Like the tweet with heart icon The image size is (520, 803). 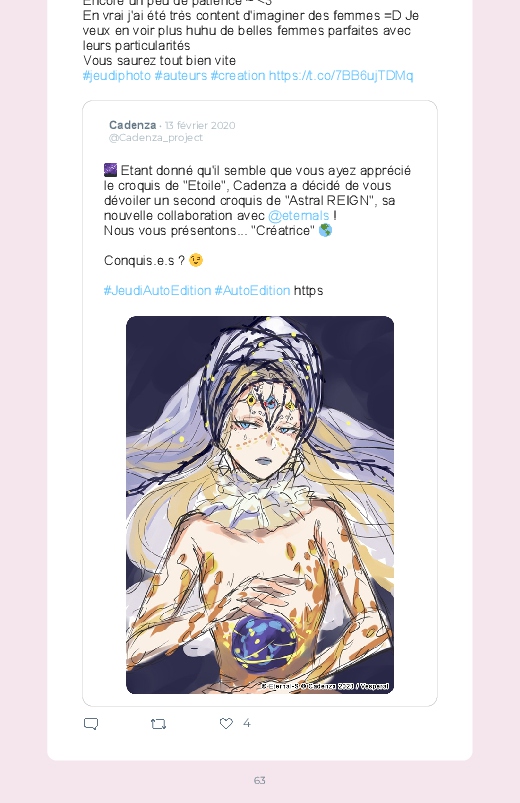pos(226,723)
